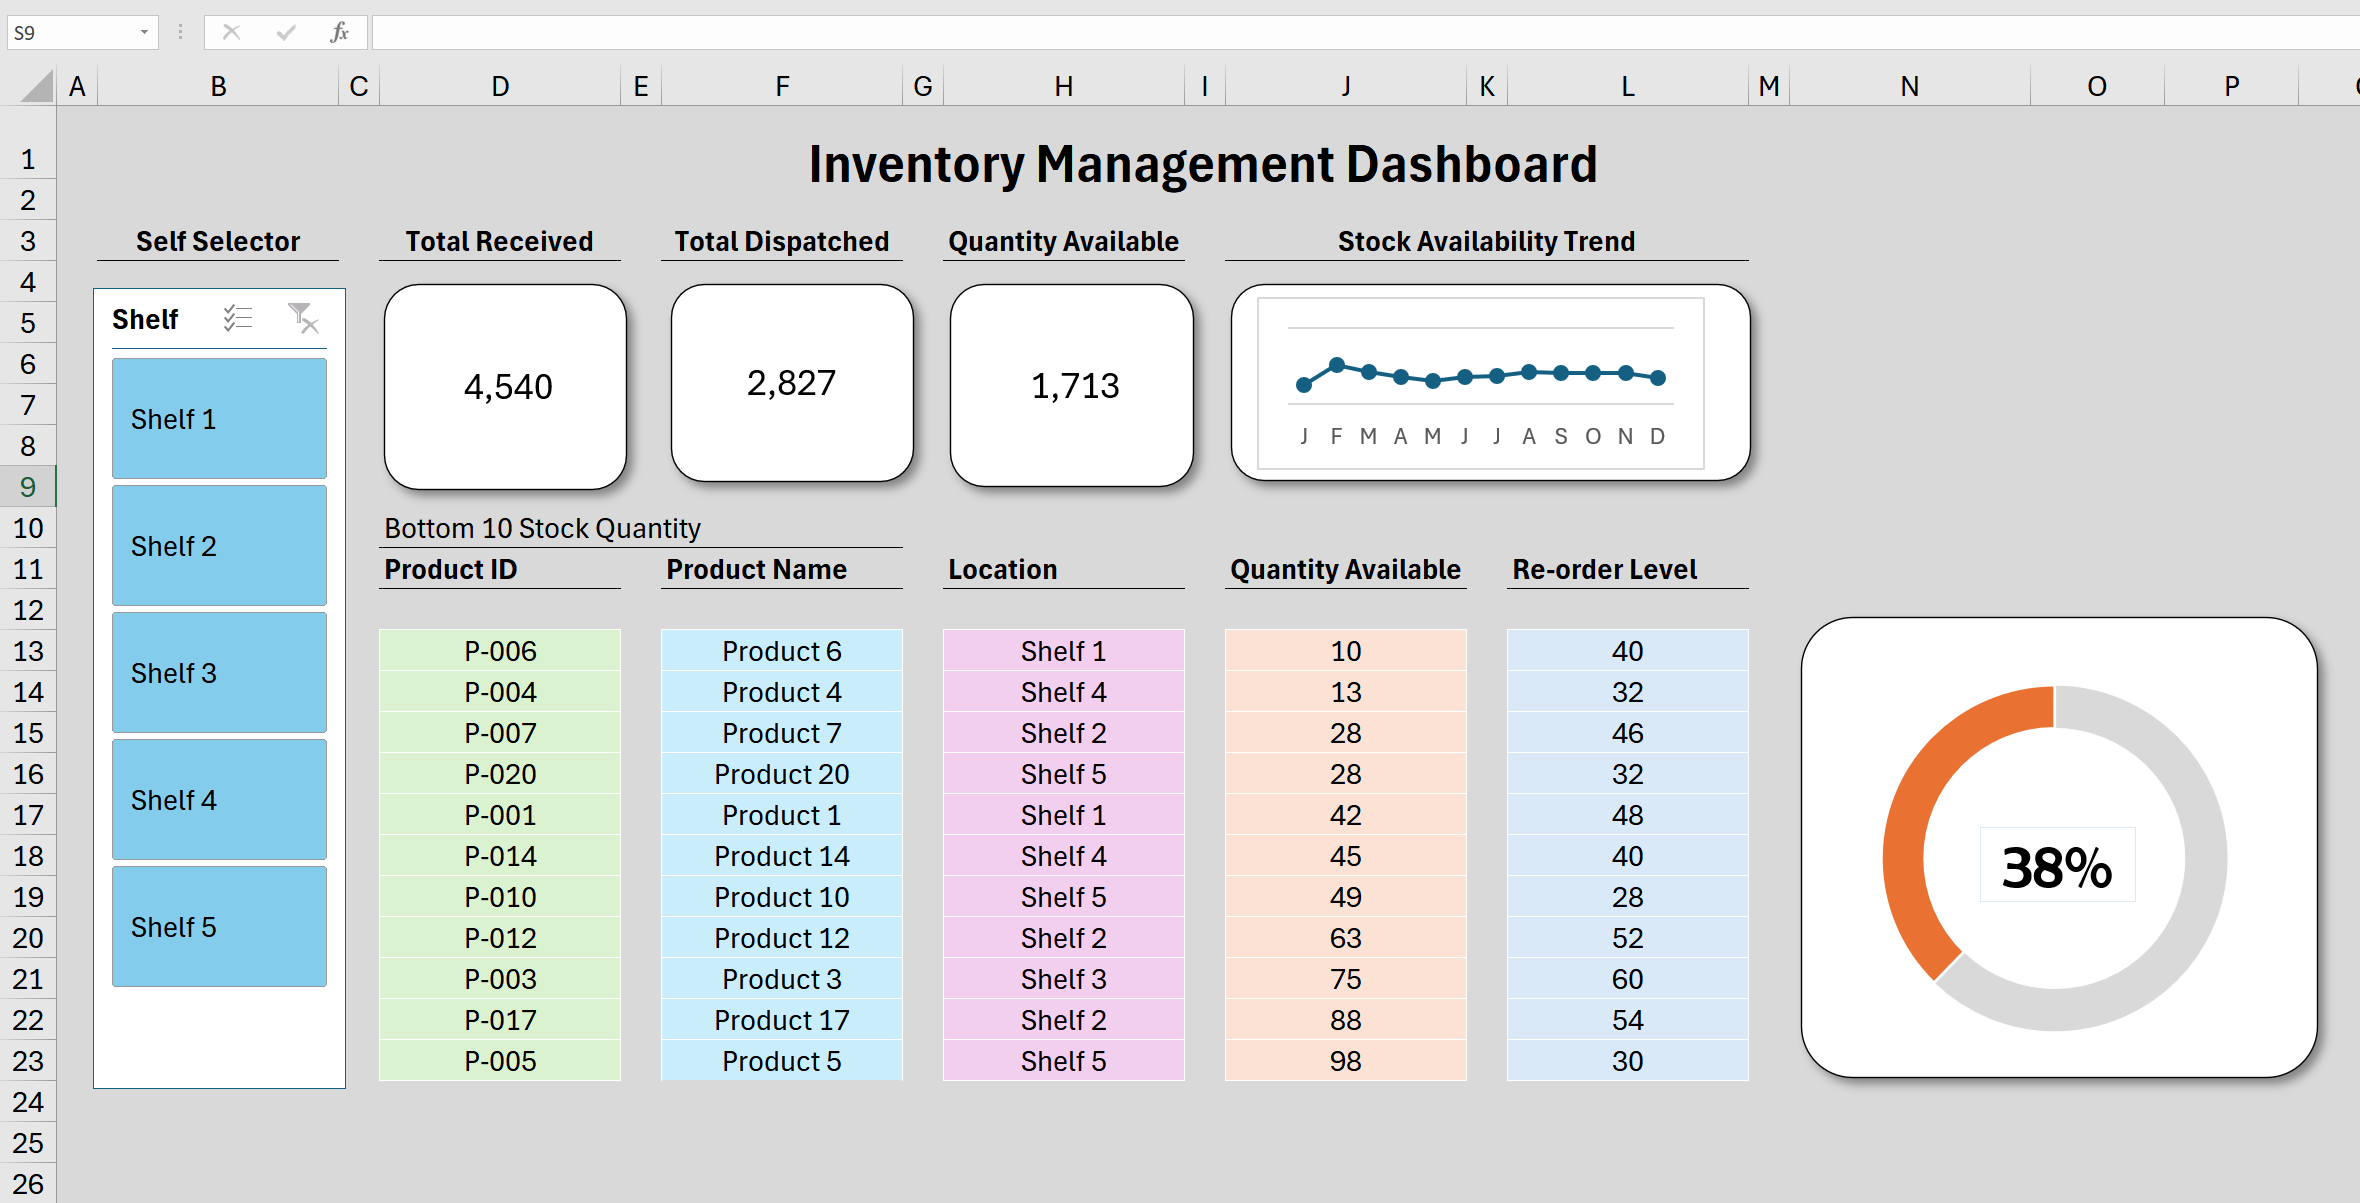Select quantity available value 63
Image resolution: width=2360 pixels, height=1203 pixels.
(1346, 938)
